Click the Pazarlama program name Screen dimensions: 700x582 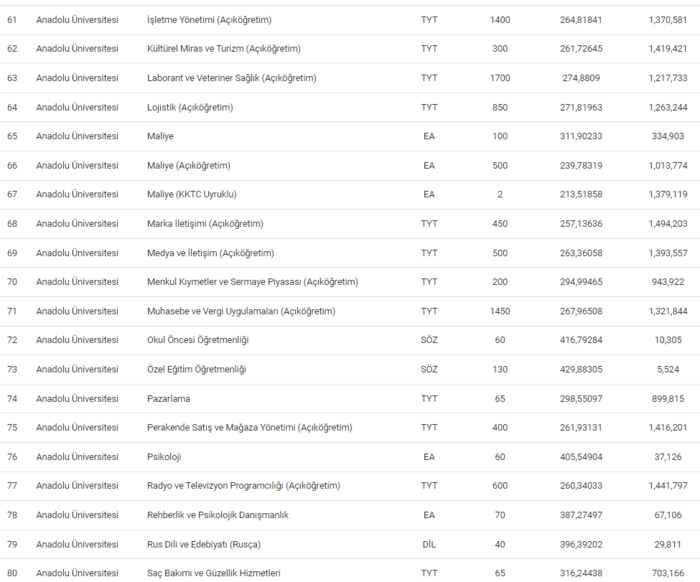click(168, 398)
